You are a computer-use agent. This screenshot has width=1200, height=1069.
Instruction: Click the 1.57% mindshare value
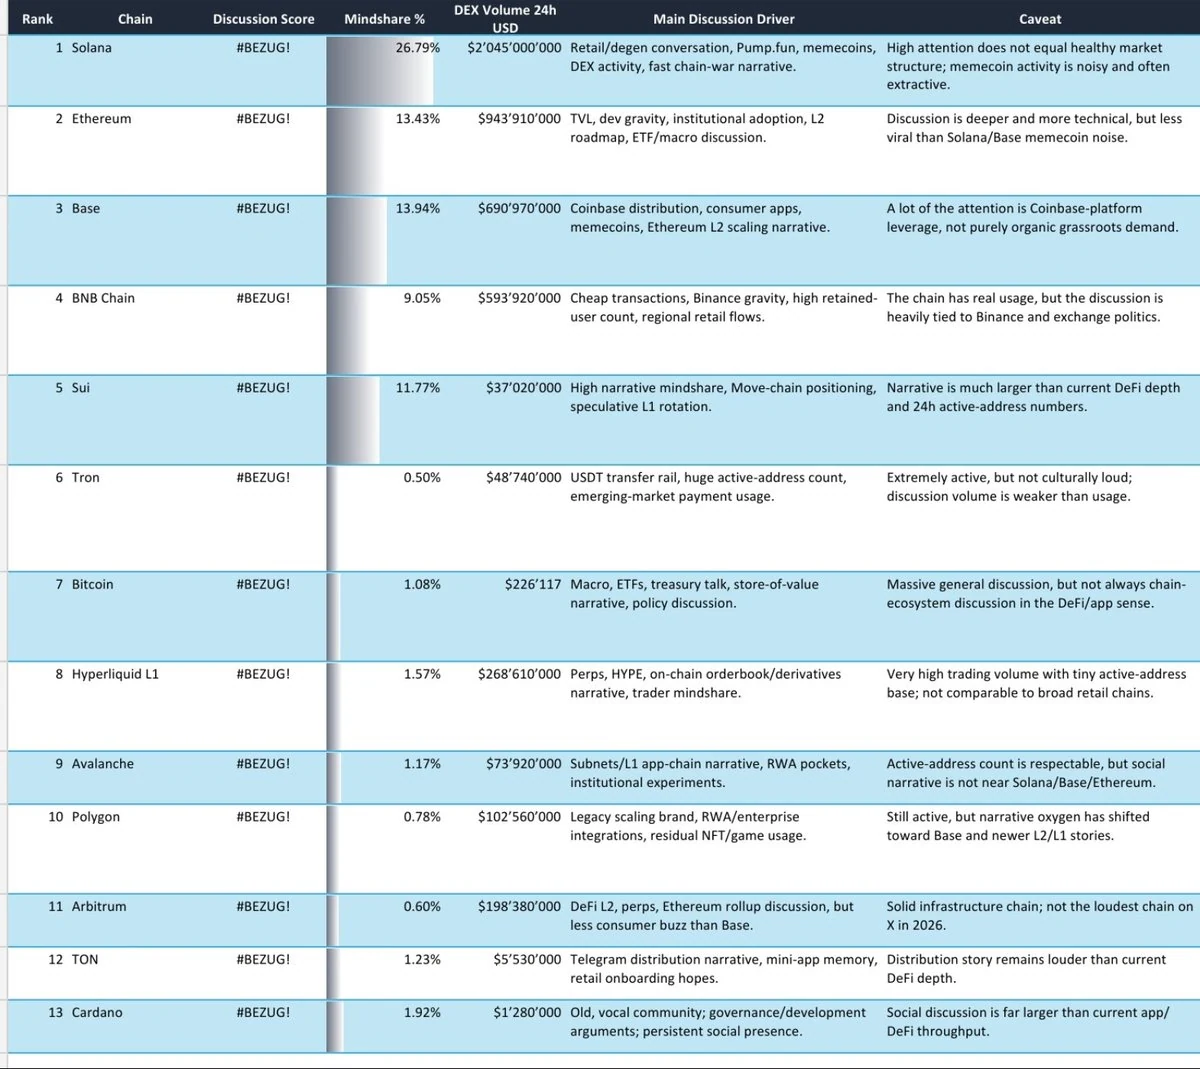click(x=422, y=674)
